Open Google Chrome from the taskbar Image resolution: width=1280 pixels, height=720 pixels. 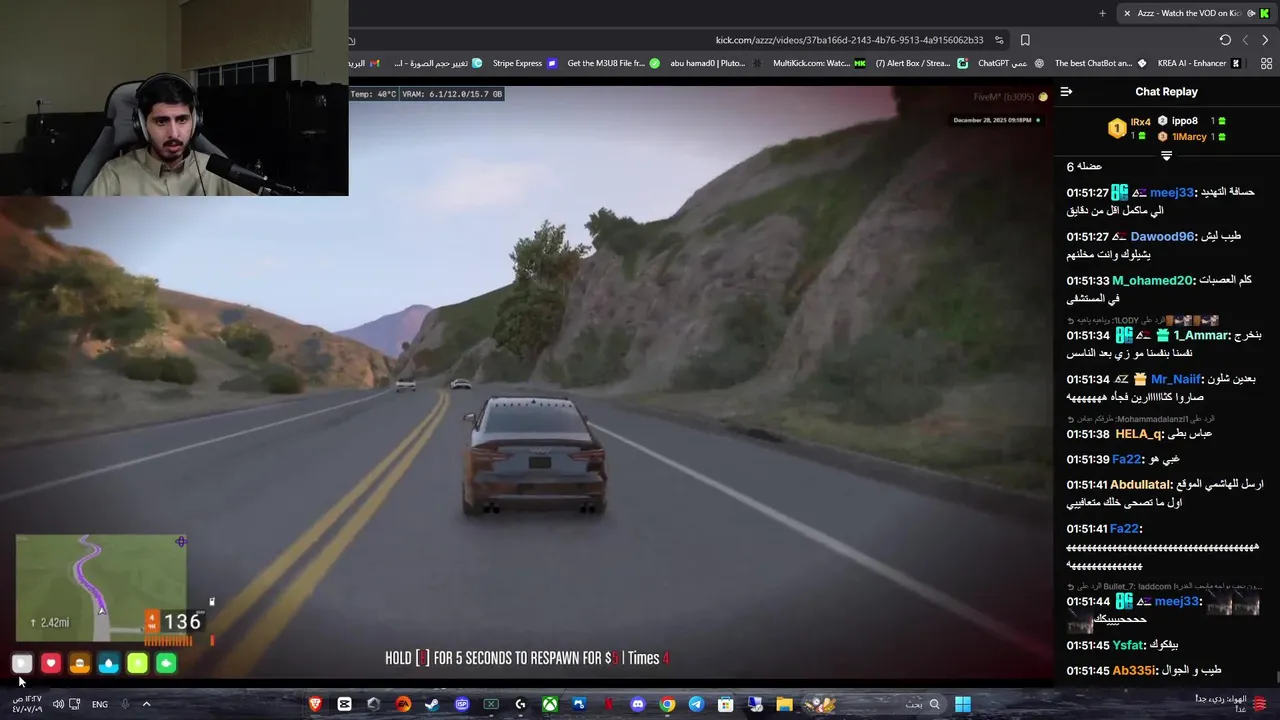point(667,704)
